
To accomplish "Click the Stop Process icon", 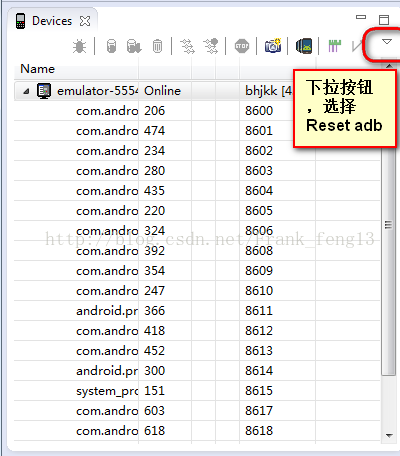I will tap(242, 46).
